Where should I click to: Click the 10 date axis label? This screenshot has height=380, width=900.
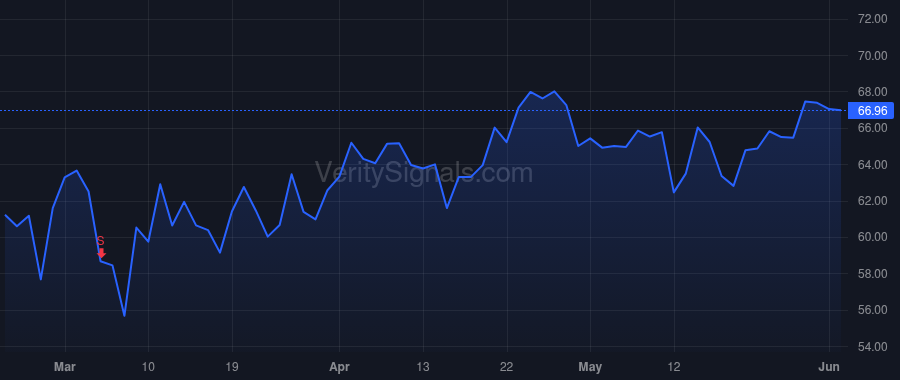point(148,367)
